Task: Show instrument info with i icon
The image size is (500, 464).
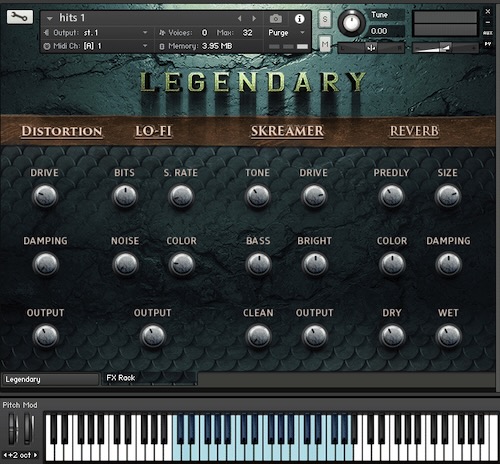Action: [x=299, y=19]
